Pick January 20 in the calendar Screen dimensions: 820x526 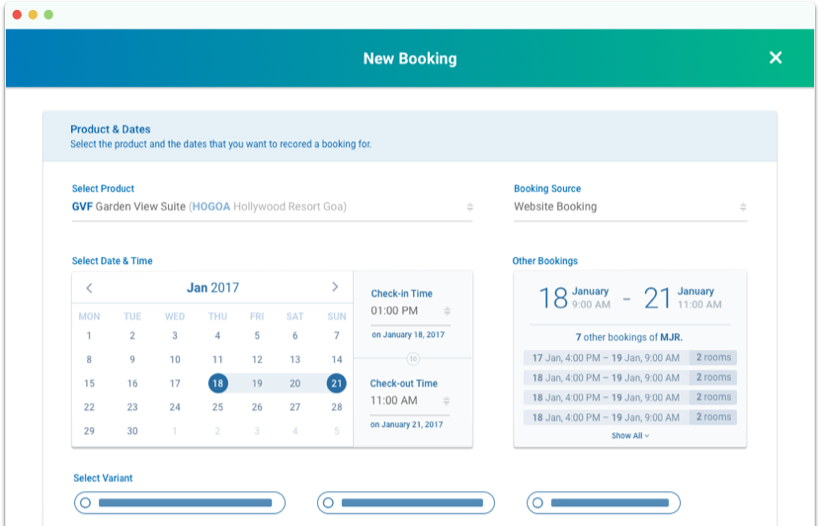(295, 383)
